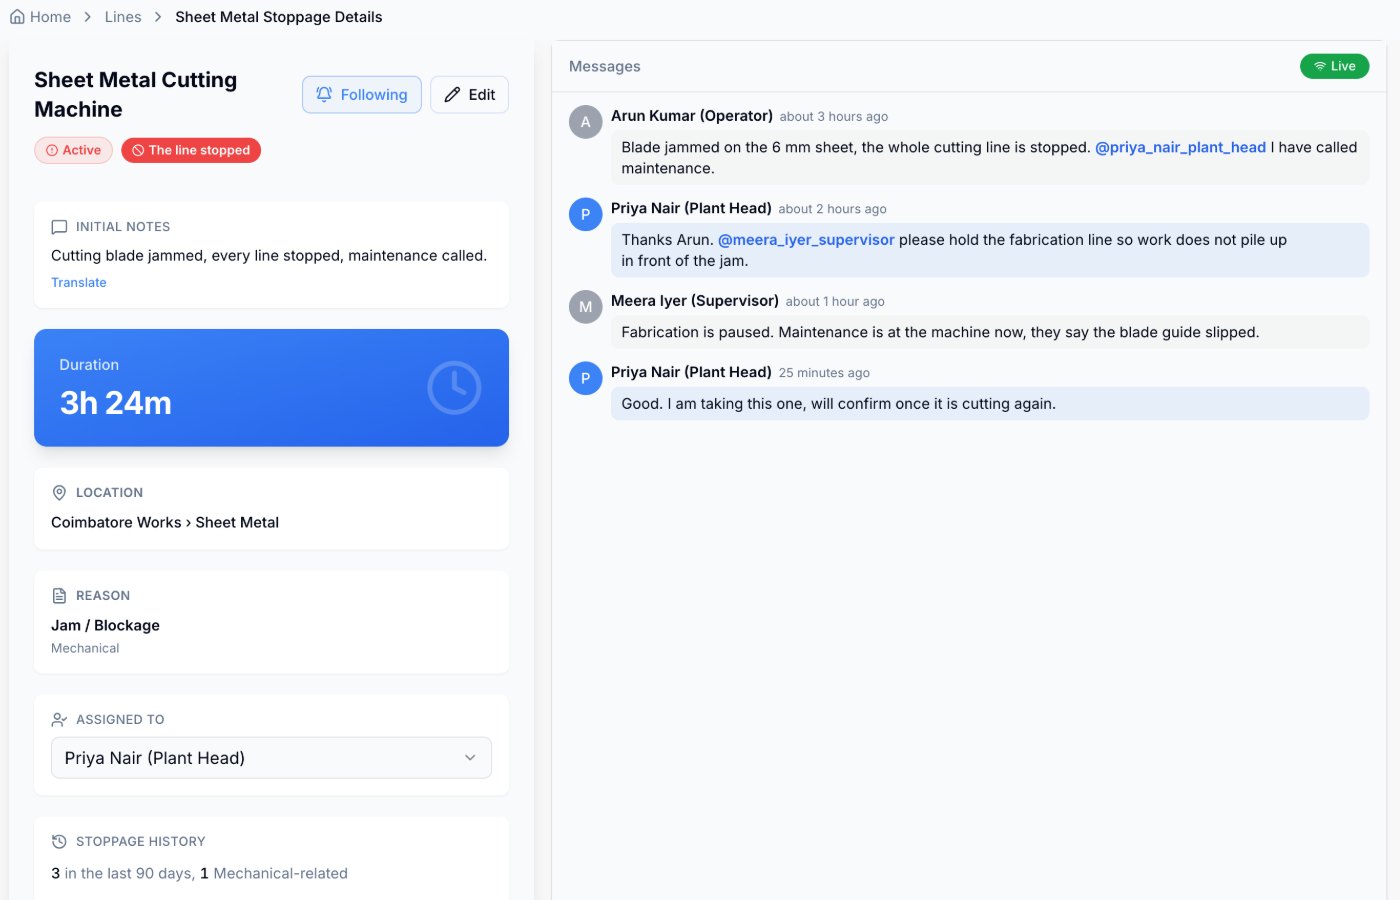Viewport: 1400px width, 900px height.
Task: Open the @priya_nair_plant_head mention
Action: 1180,147
